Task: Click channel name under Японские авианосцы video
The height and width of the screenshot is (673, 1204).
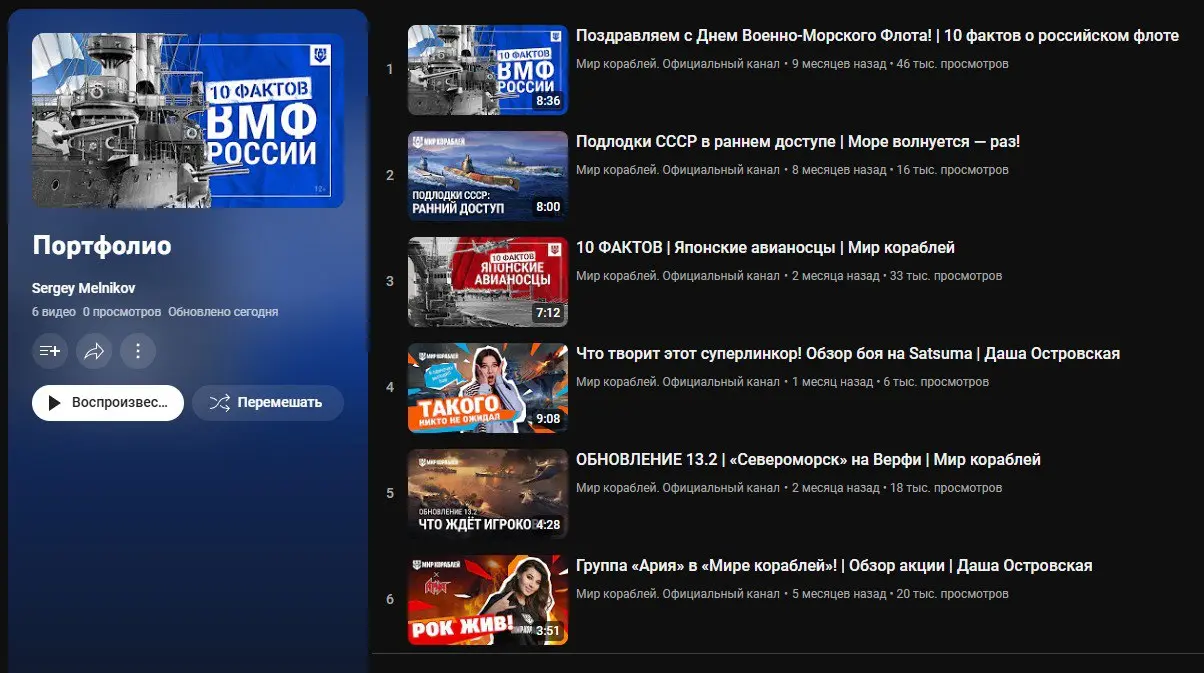Action: point(678,276)
